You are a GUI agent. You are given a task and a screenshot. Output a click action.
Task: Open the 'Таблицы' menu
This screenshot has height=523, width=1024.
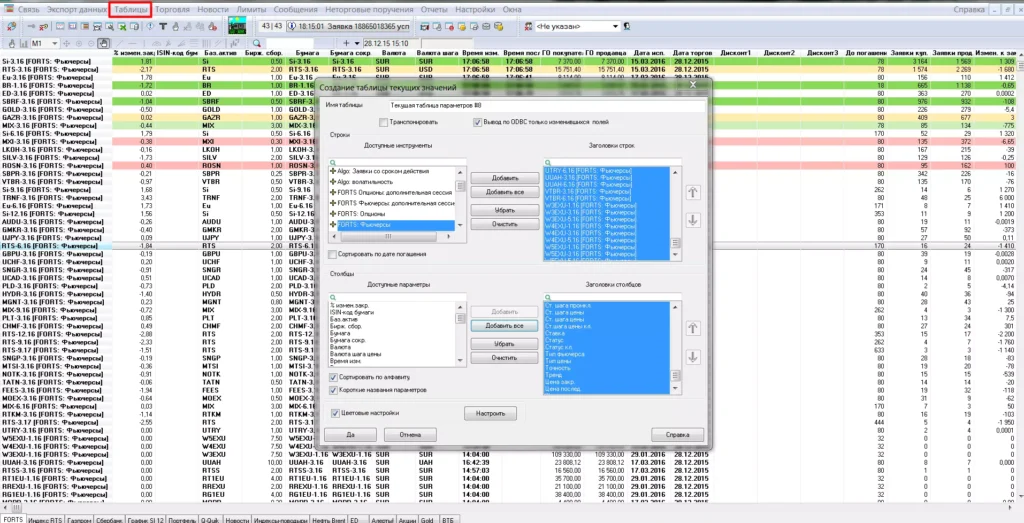(x=130, y=9)
